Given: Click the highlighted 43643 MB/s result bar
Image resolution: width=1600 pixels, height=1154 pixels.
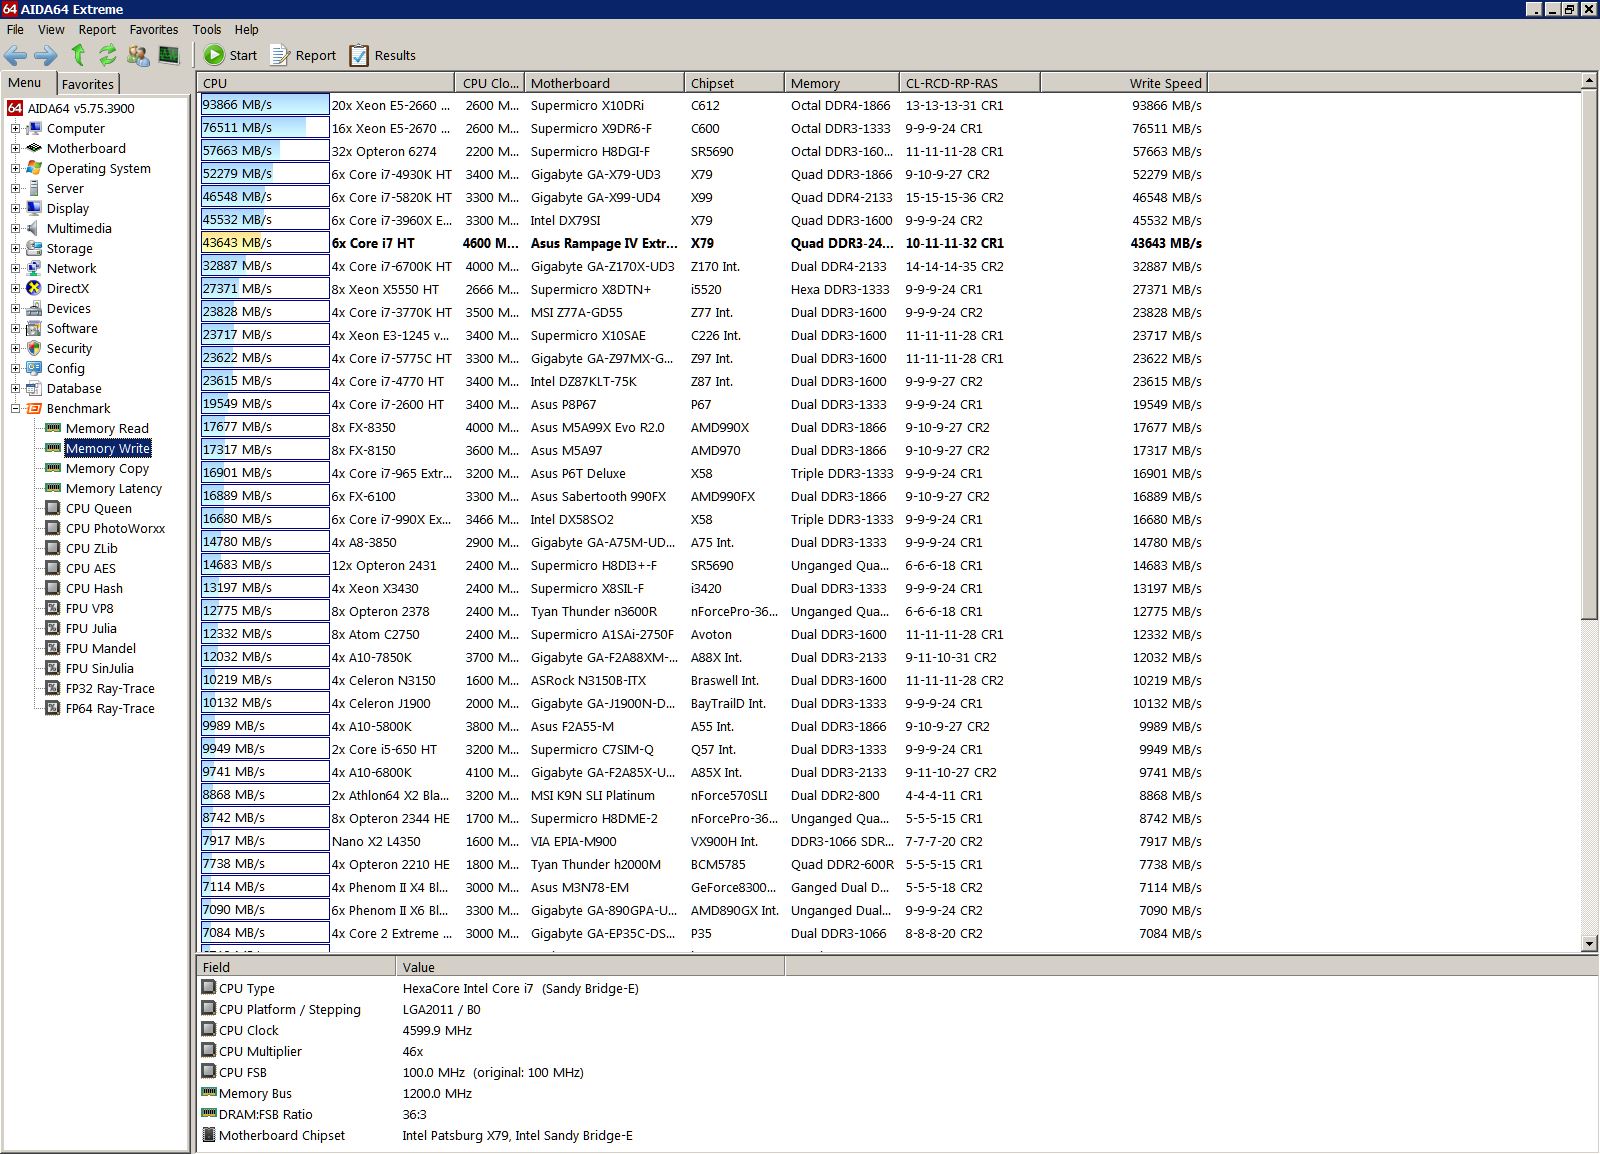Looking at the screenshot, I should (265, 242).
